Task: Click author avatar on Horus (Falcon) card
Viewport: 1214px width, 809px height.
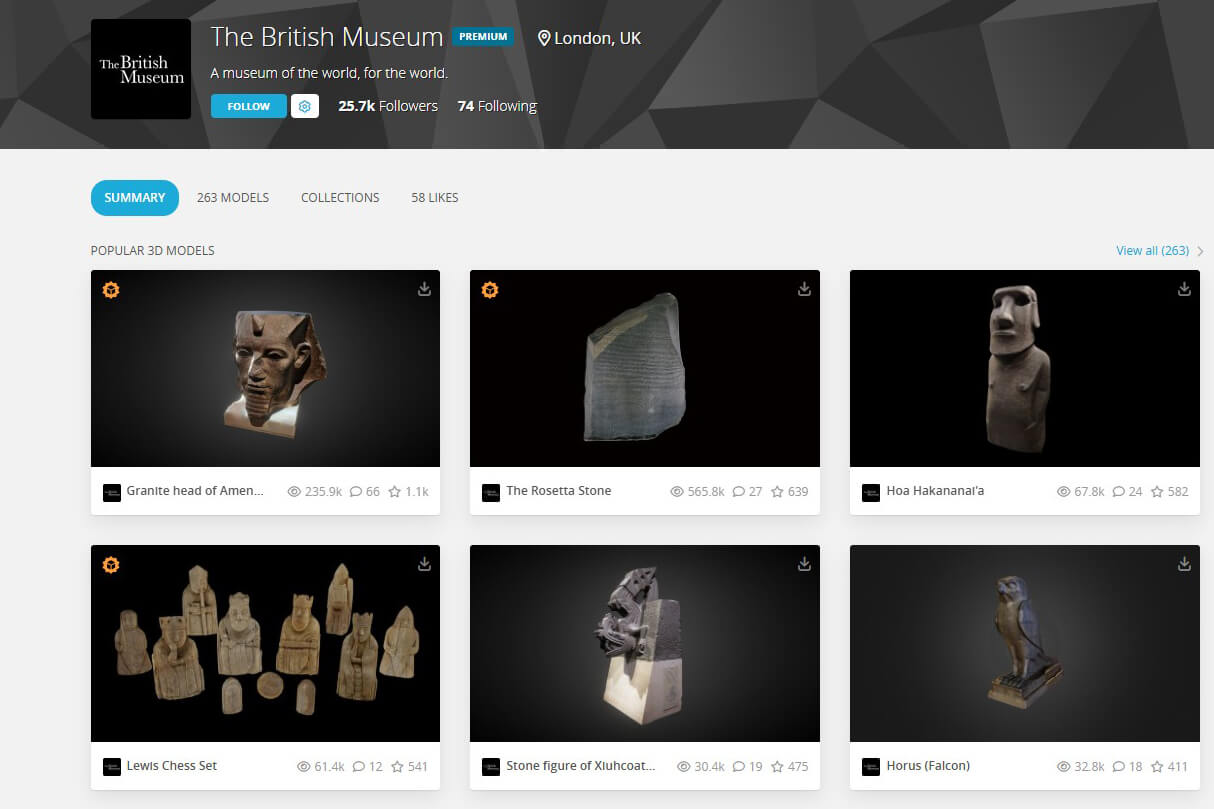Action: [x=871, y=767]
